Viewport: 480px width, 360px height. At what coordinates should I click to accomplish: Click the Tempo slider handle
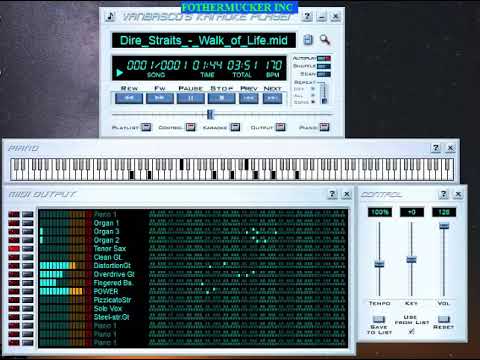click(x=379, y=264)
